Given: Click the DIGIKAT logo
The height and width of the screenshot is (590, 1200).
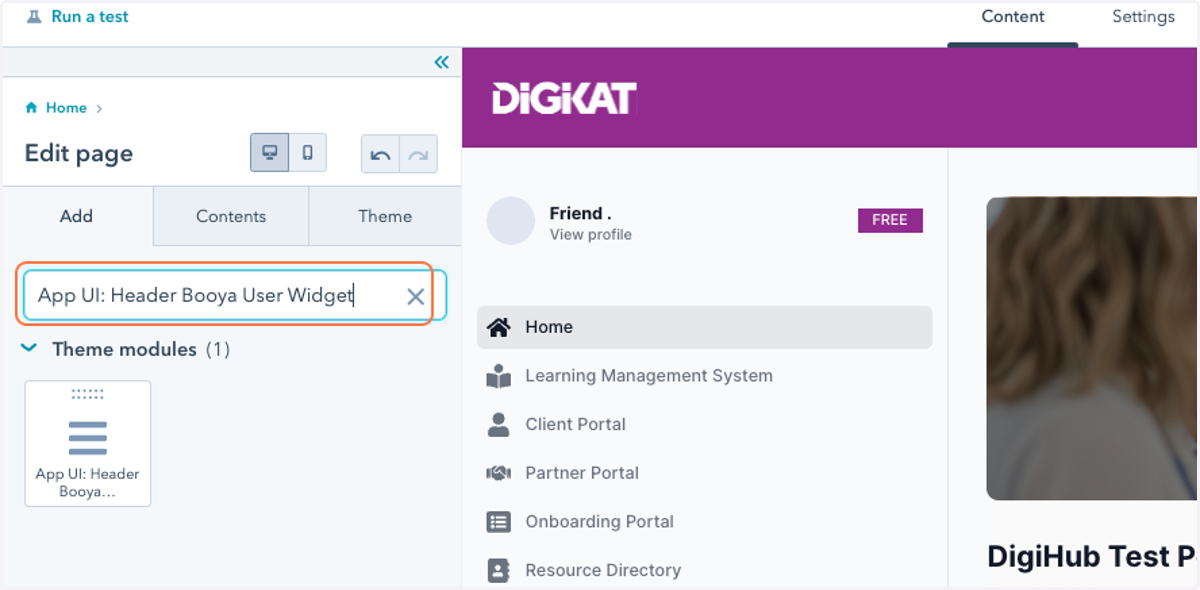Looking at the screenshot, I should [x=564, y=98].
